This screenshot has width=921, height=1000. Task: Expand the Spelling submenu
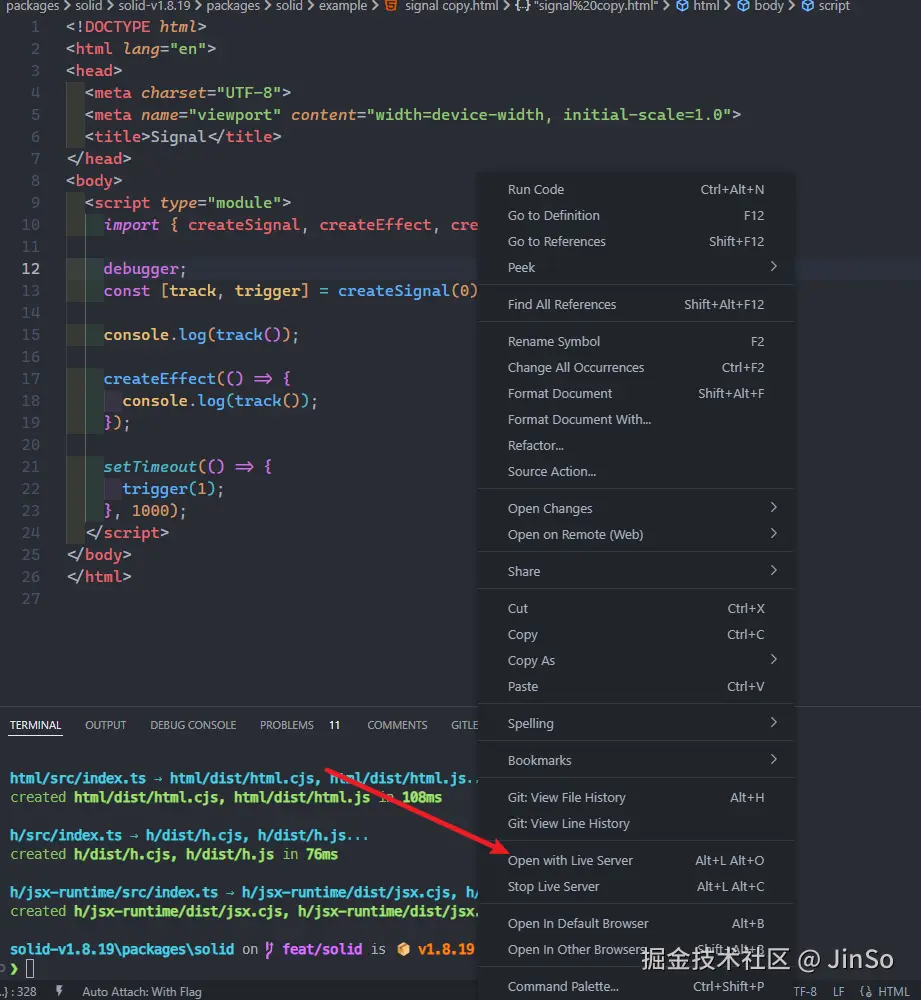pyautogui.click(x=636, y=723)
